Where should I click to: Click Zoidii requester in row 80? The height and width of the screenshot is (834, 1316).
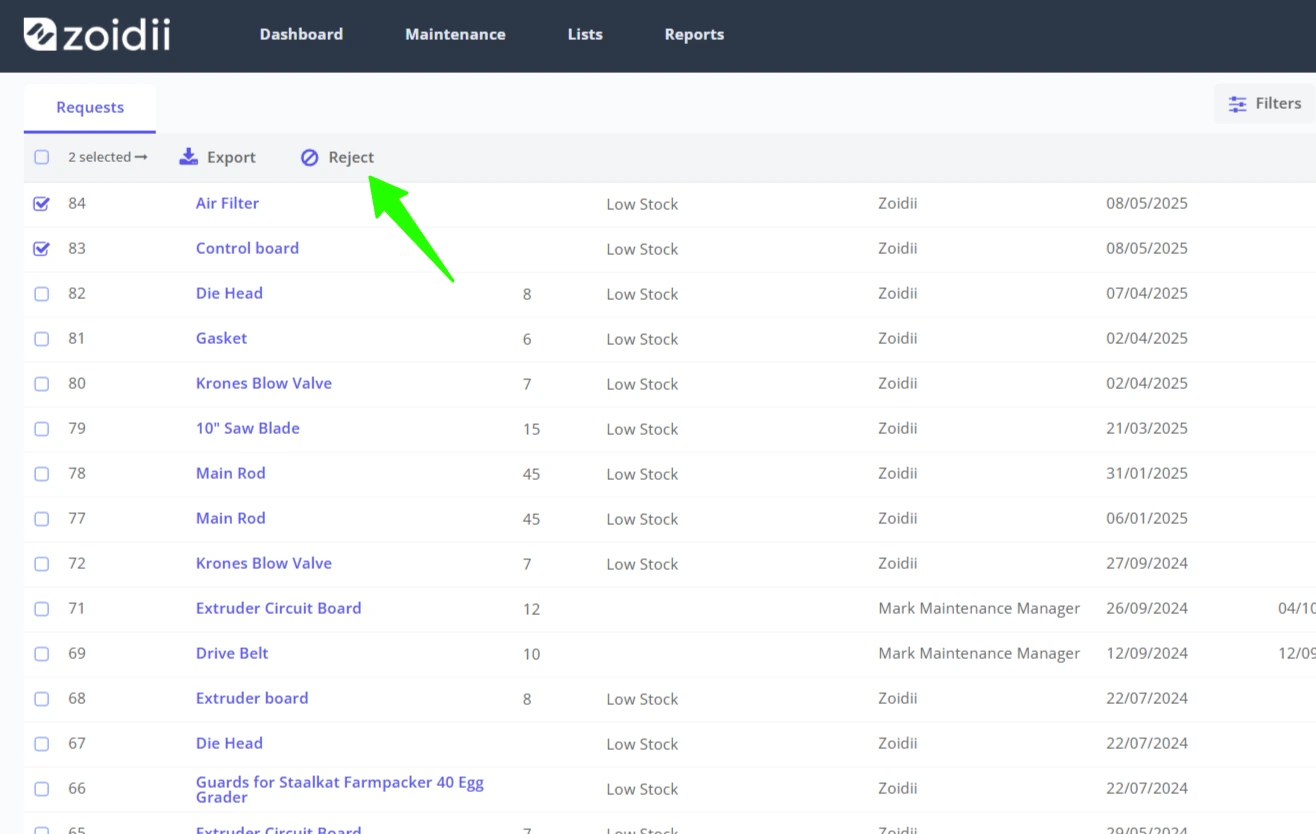898,384
